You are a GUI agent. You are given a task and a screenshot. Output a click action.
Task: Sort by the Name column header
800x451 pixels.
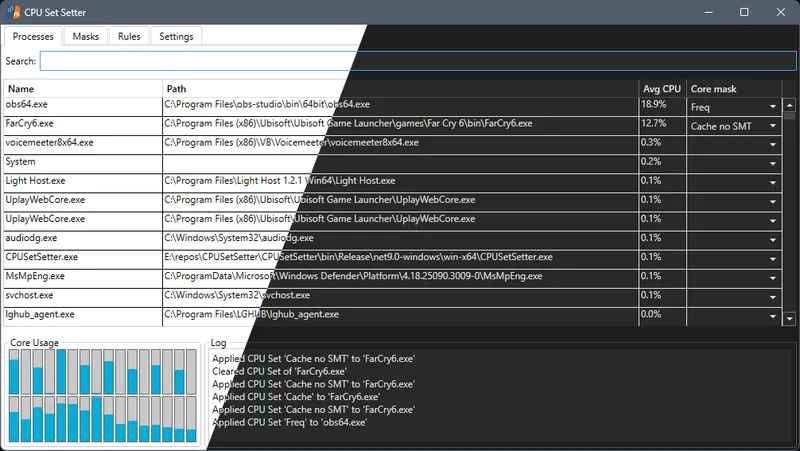[83, 89]
